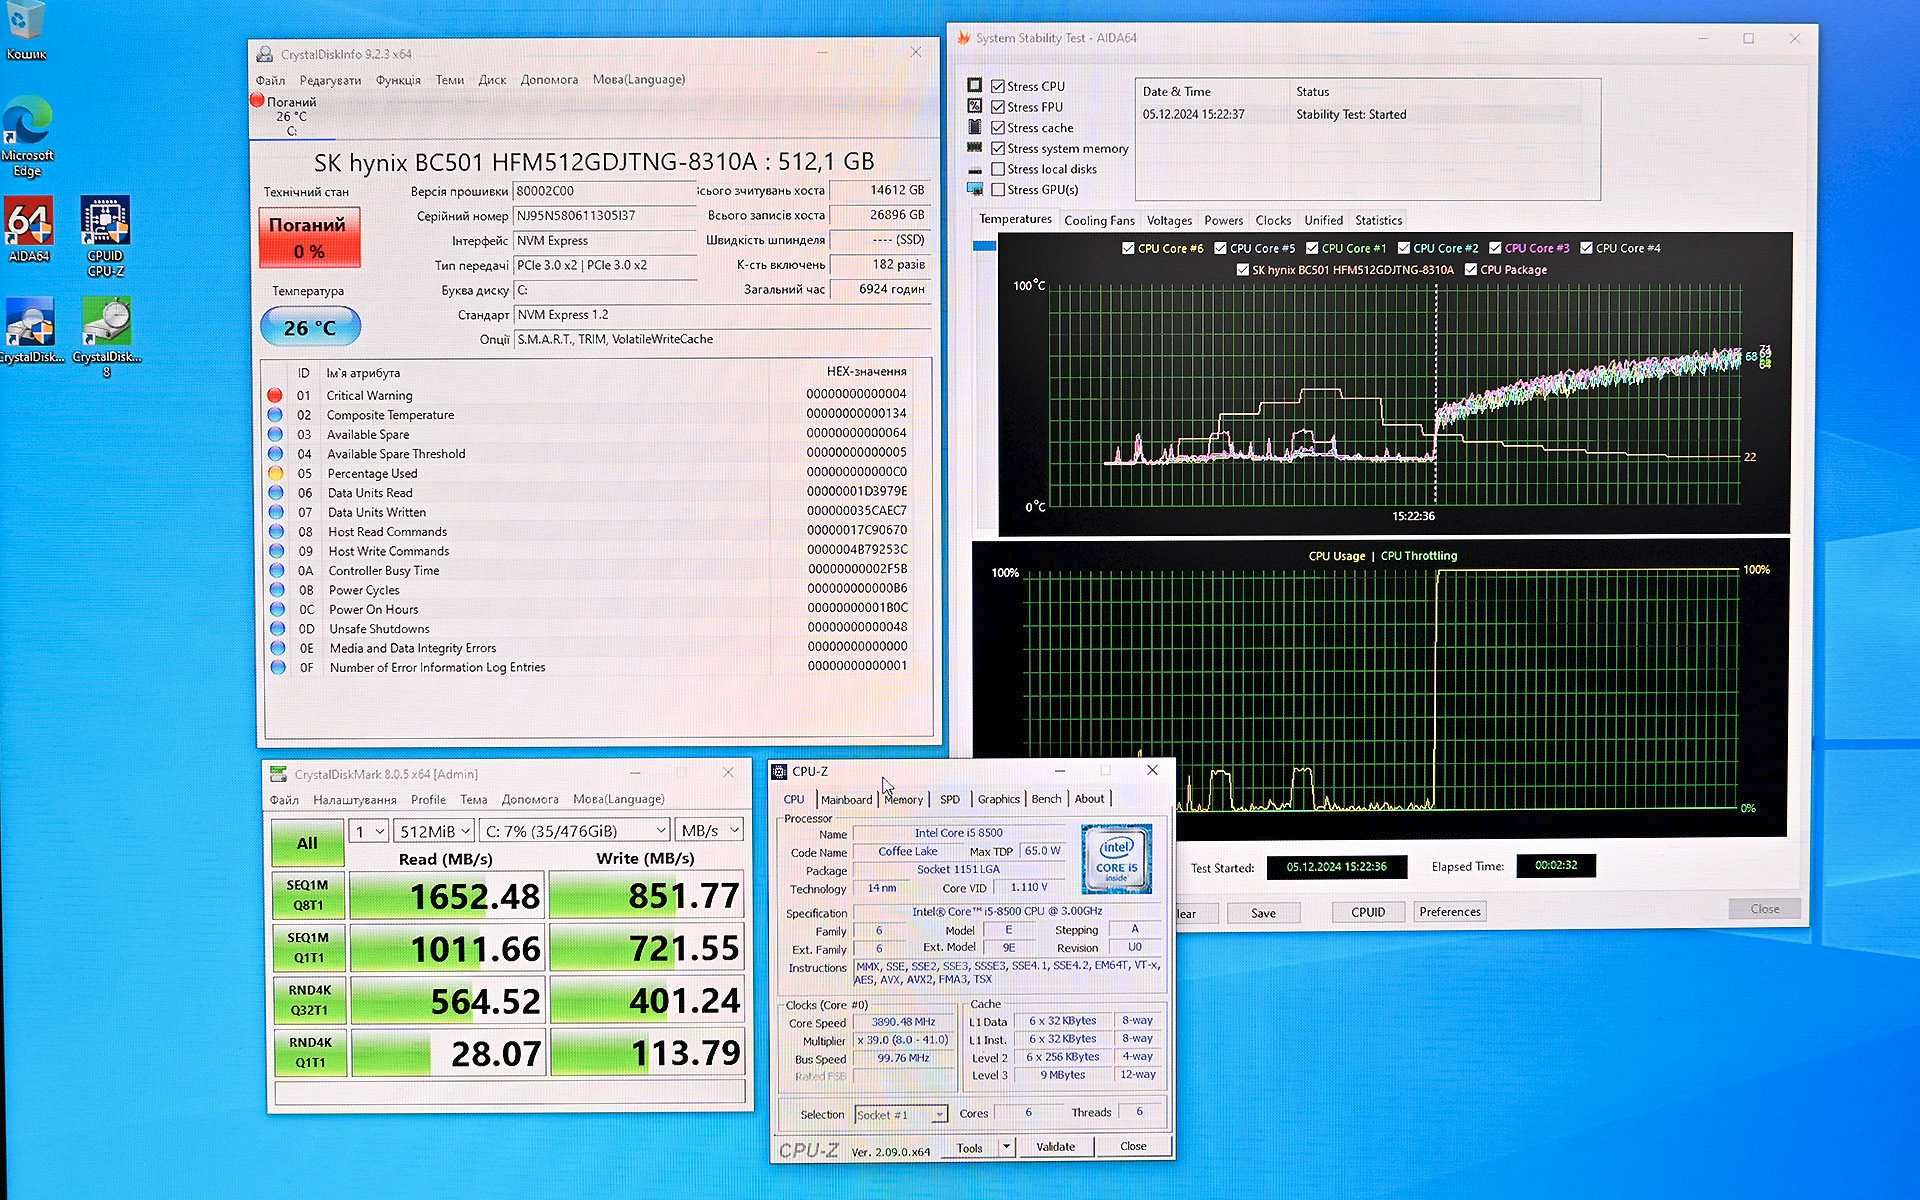Open the Диск menu in CrystalDiskInfo
The height and width of the screenshot is (1200, 1920).
pos(492,80)
